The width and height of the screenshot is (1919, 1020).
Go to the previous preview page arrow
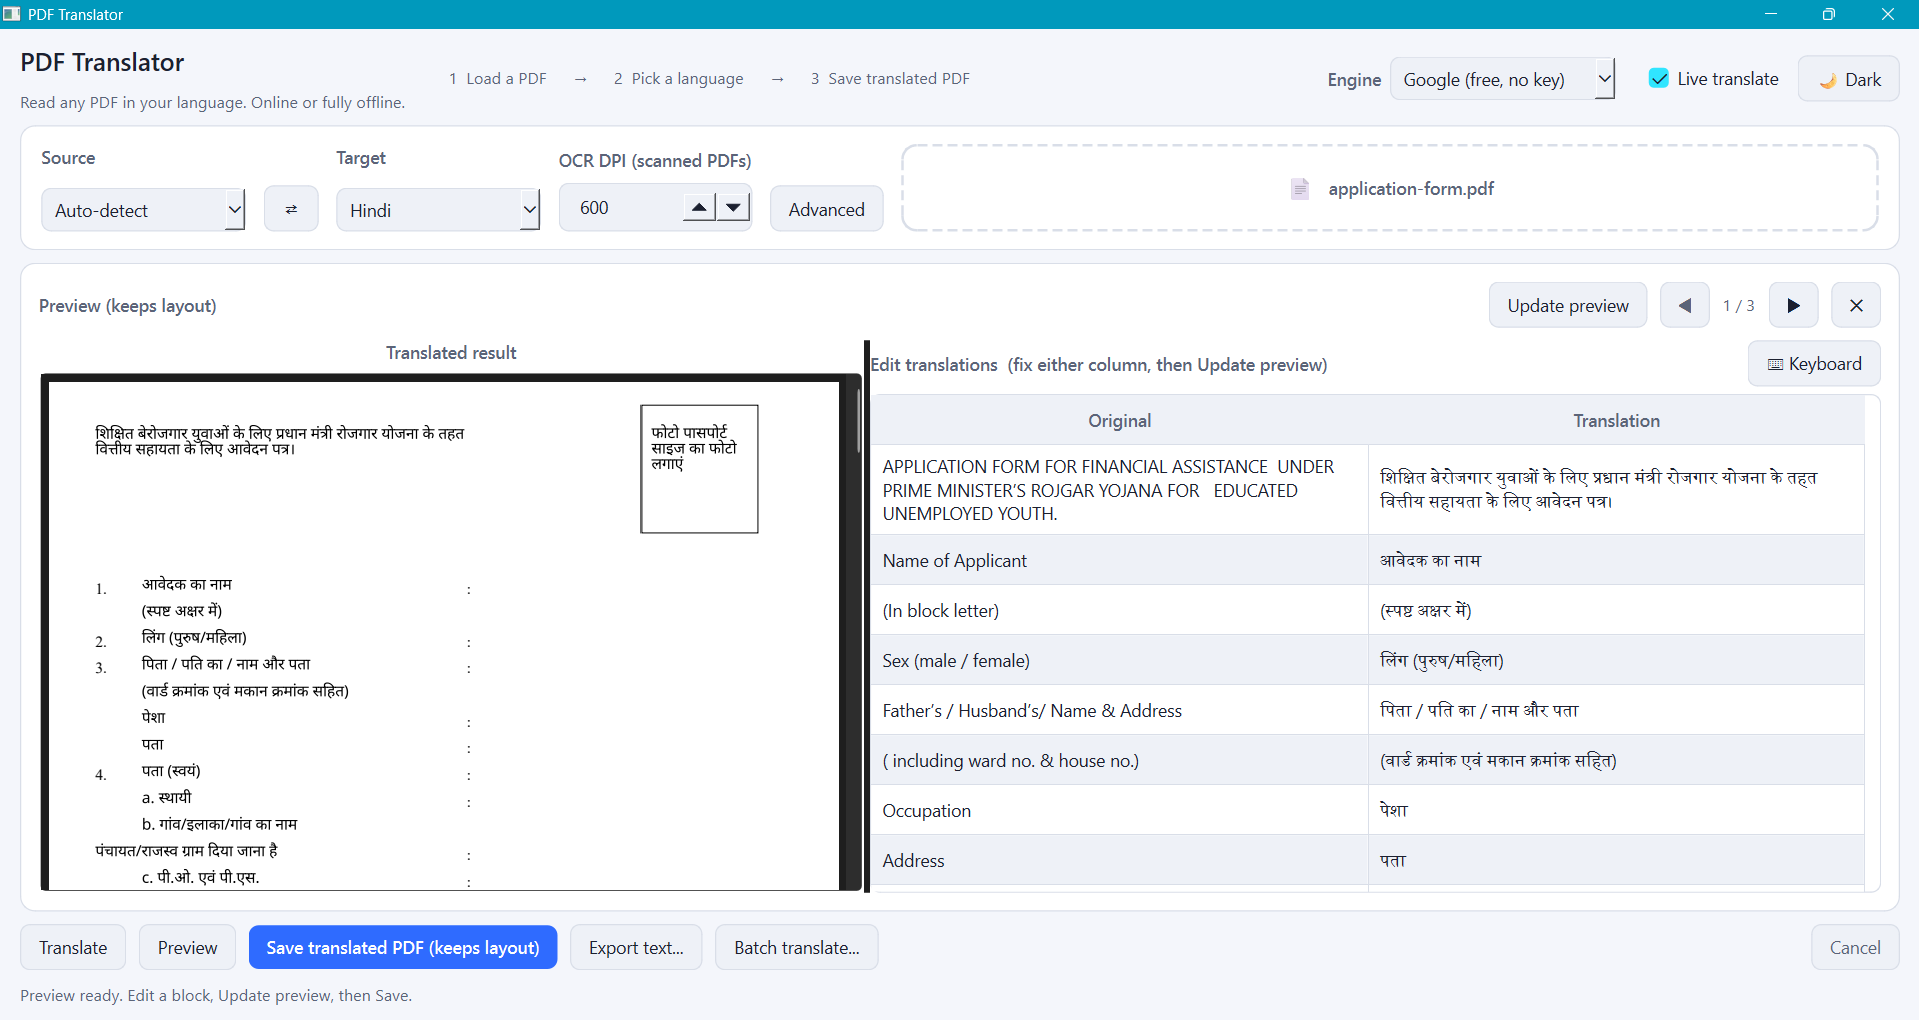[1684, 305]
